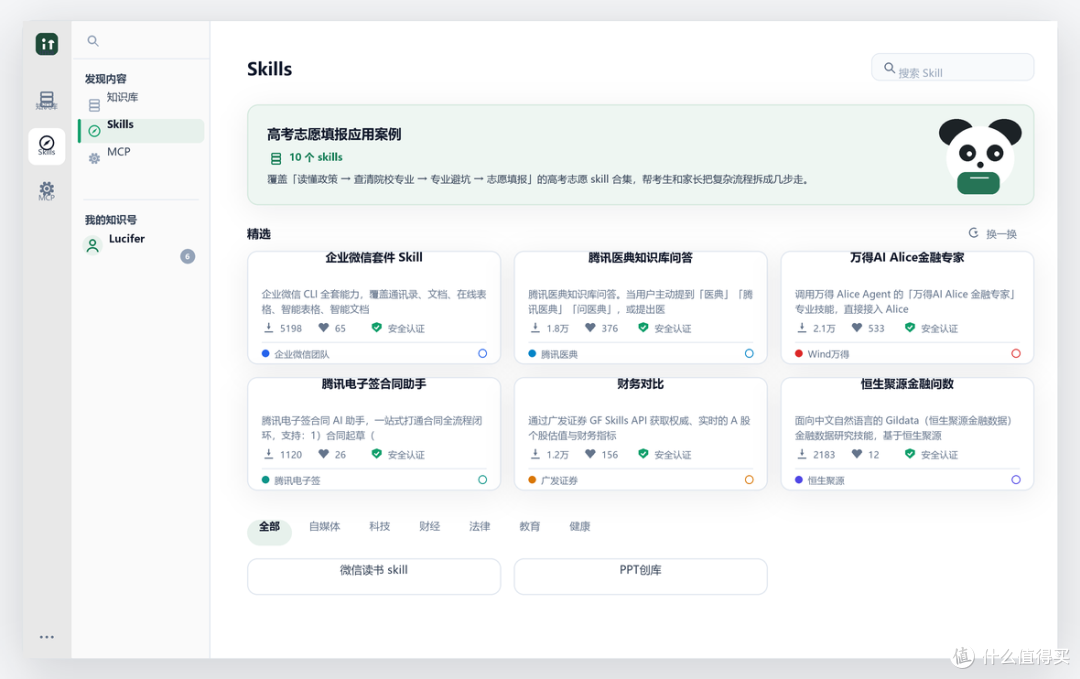Click download icon on 腾讯电子签 card
Viewport: 1080px width, 679px height.
pos(269,454)
